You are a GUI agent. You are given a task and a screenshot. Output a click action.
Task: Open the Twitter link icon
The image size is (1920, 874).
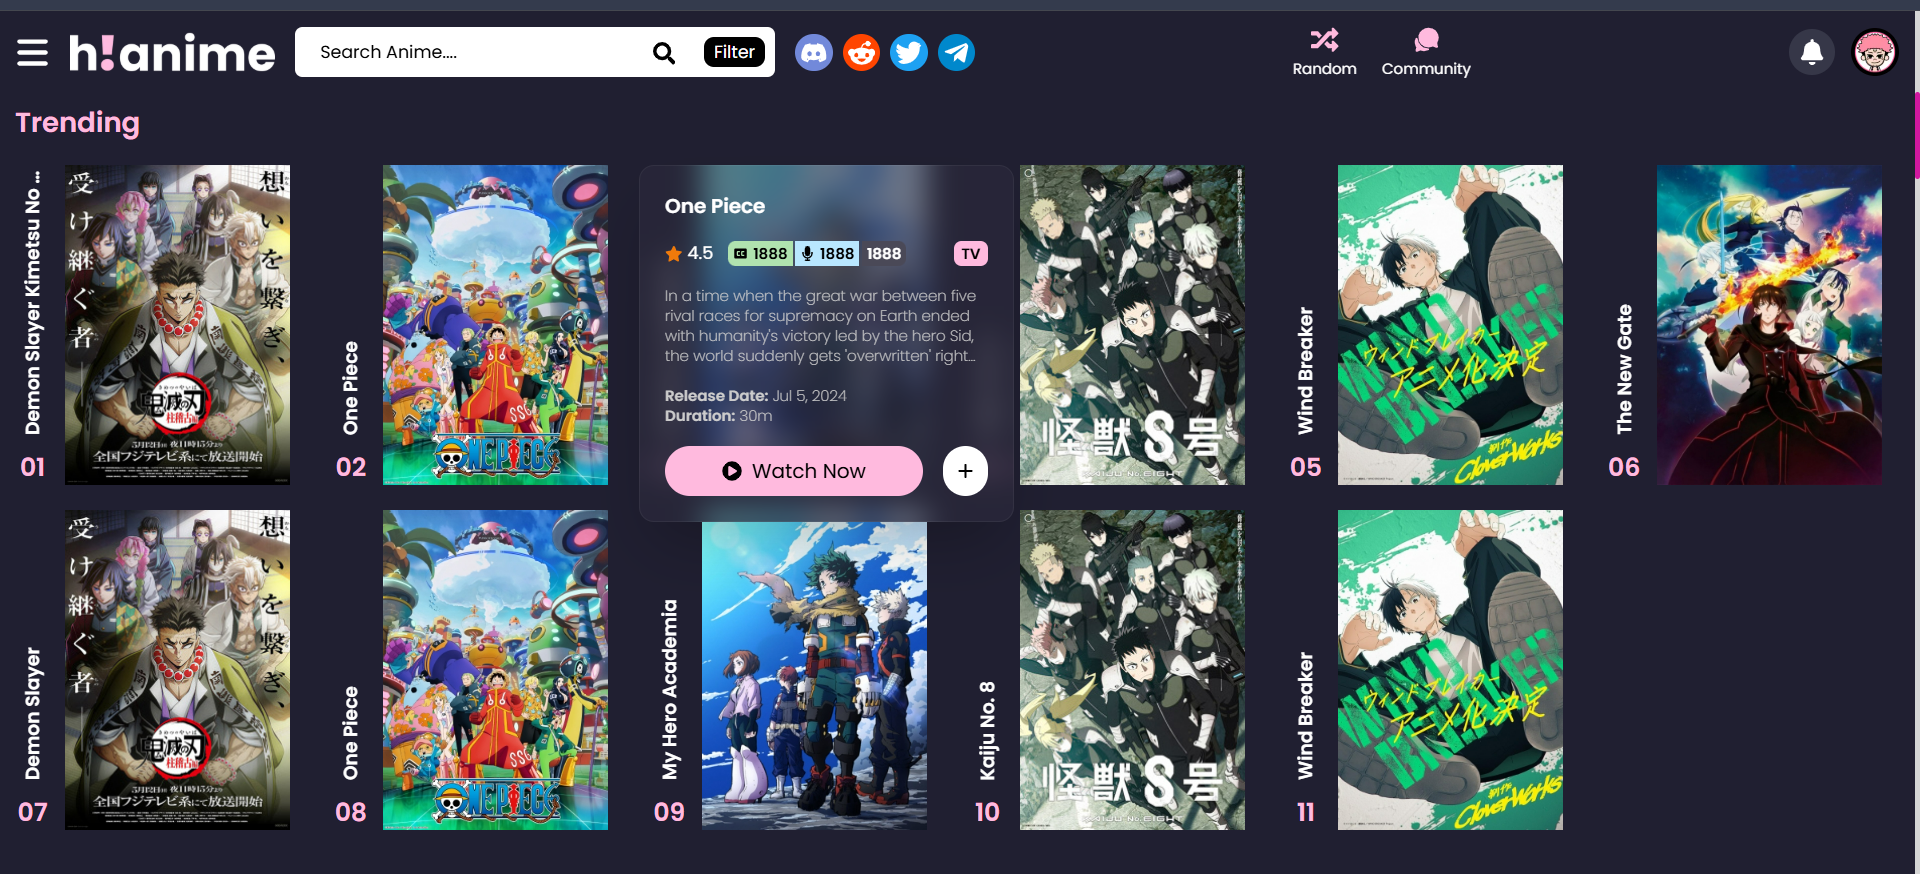point(909,53)
